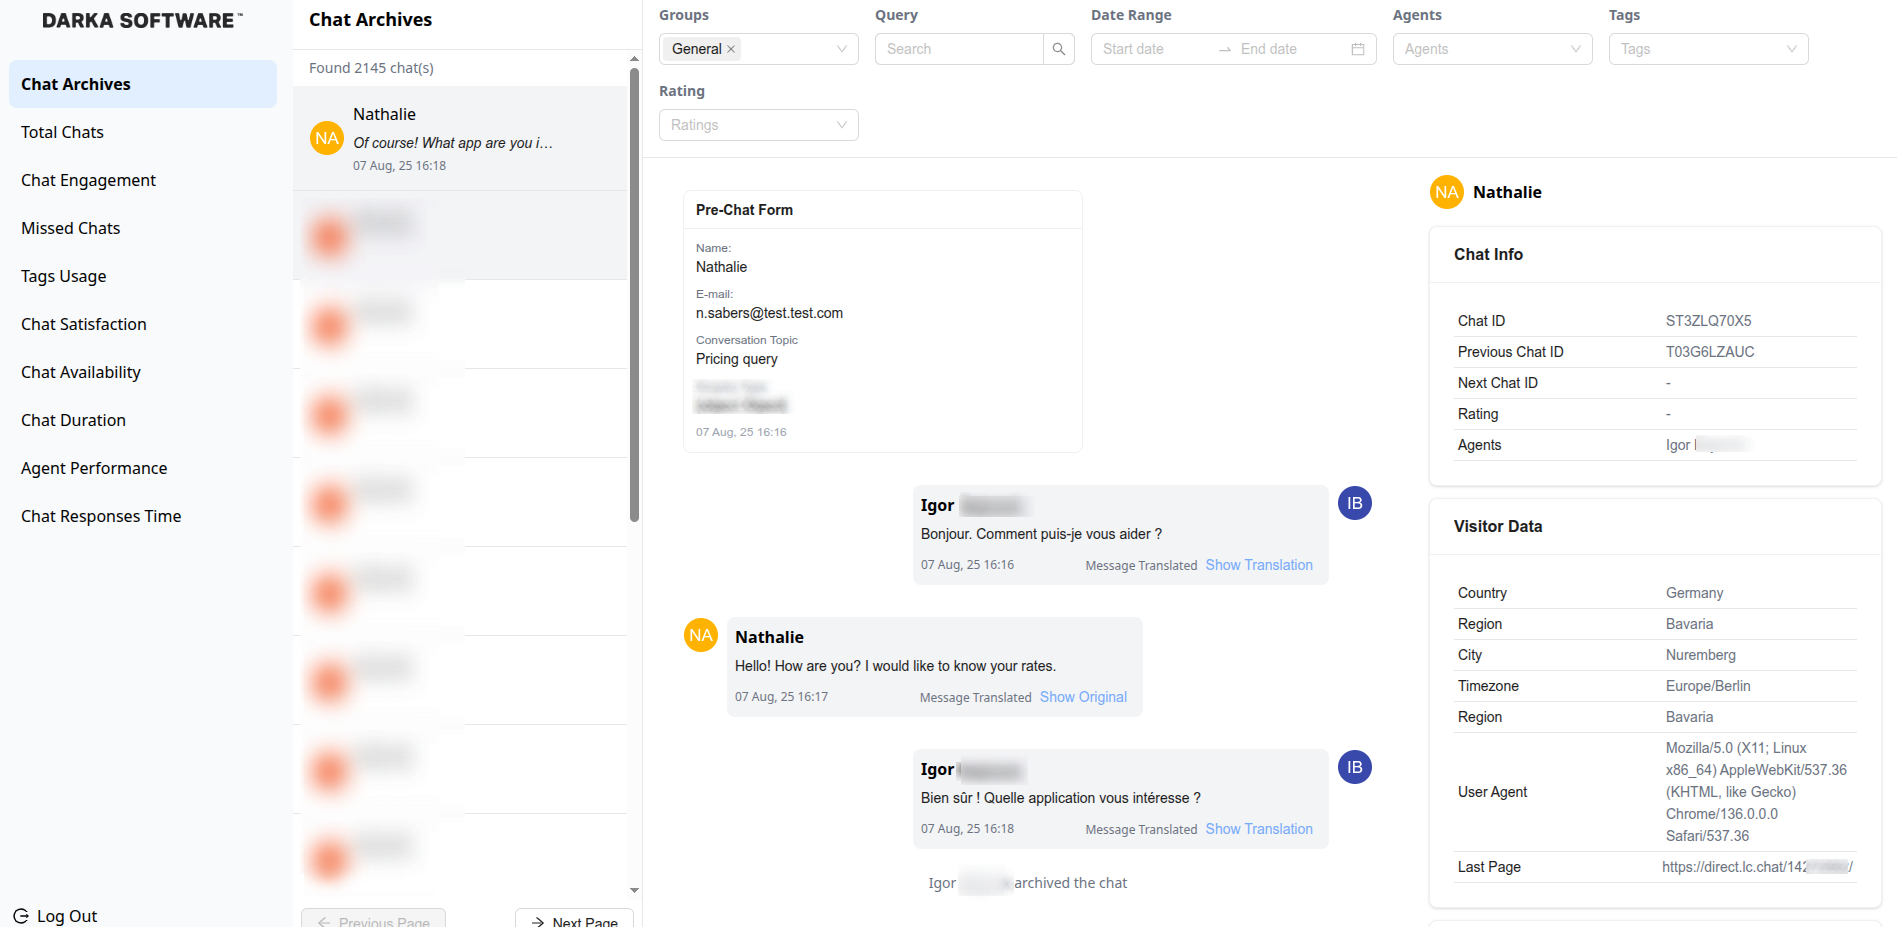Click the first Igor IB avatar in conversation
This screenshot has height=927, width=1897.
(1354, 503)
